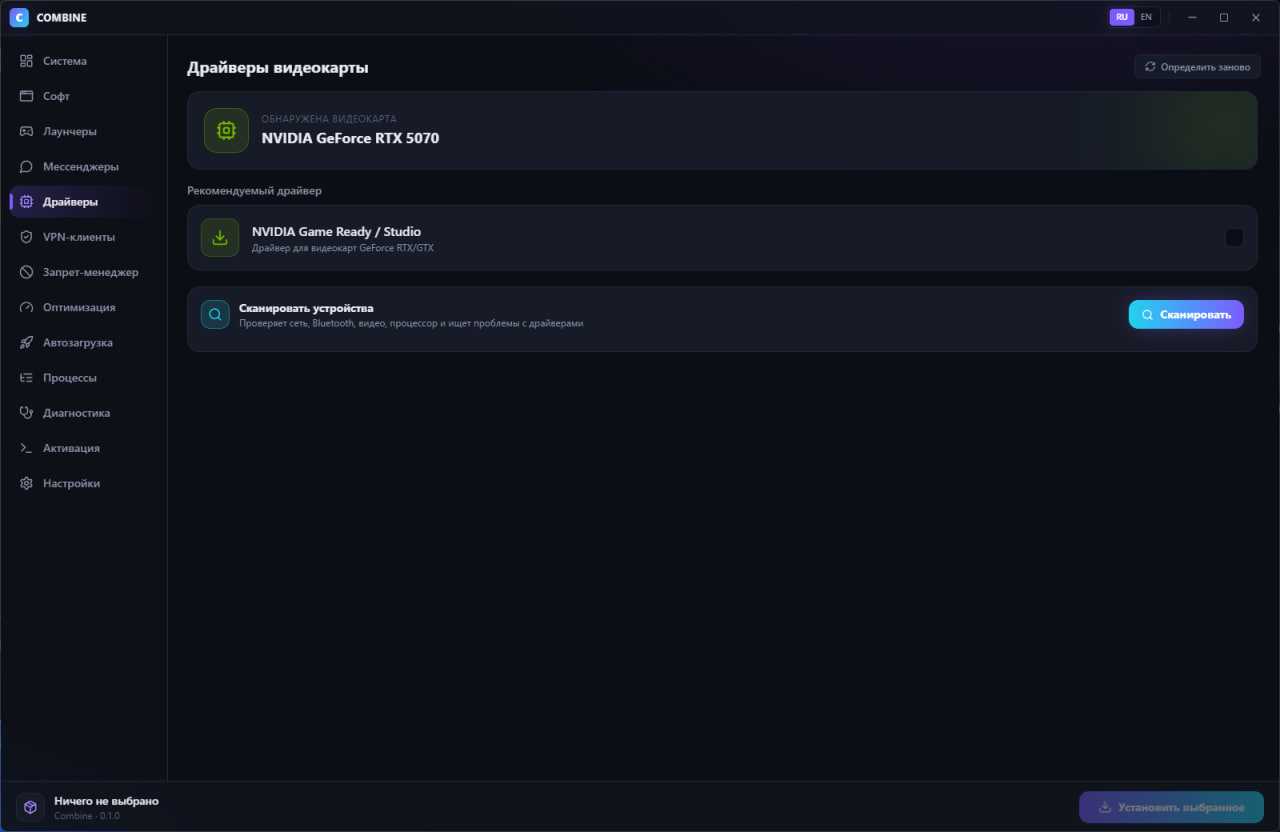The height and width of the screenshot is (832, 1280).
Task: Click the Оптимизация gauge icon
Action: point(27,307)
